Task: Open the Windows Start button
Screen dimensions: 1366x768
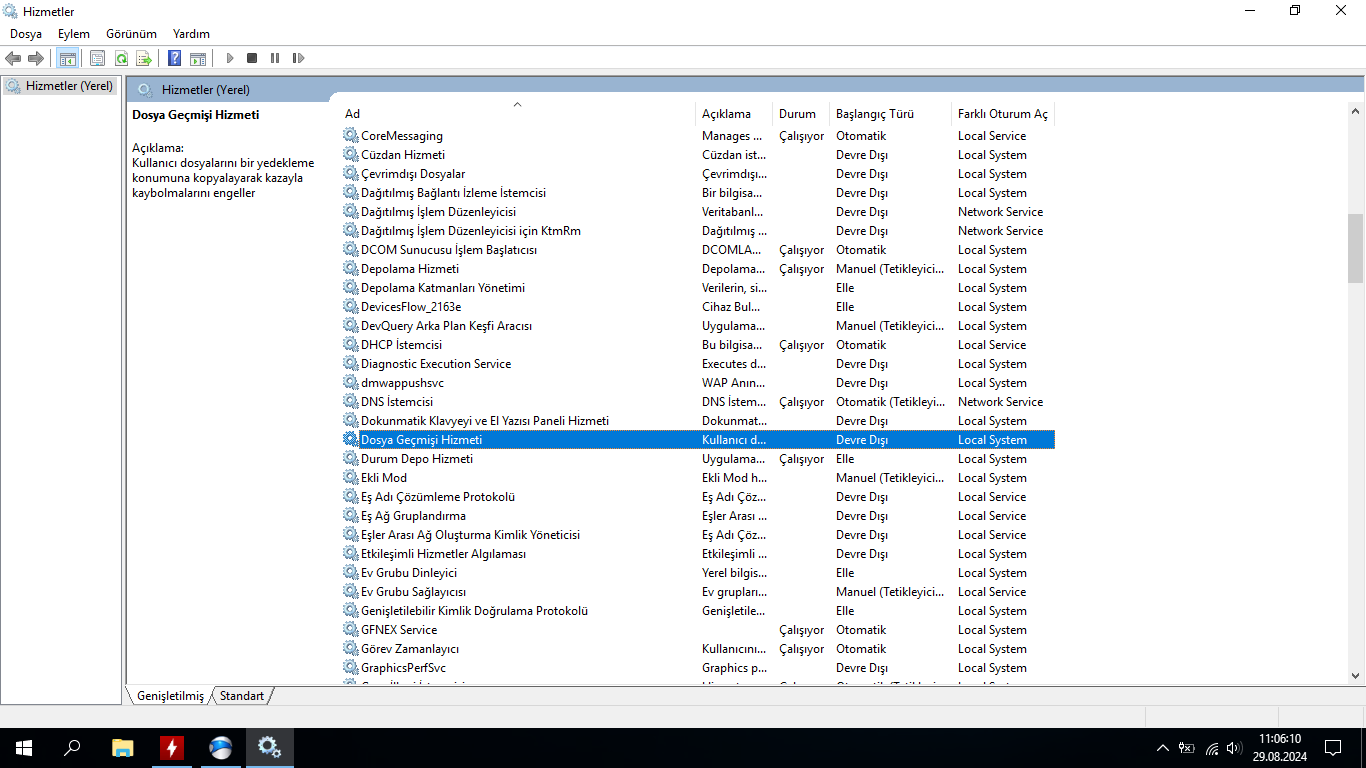Action: [x=24, y=748]
